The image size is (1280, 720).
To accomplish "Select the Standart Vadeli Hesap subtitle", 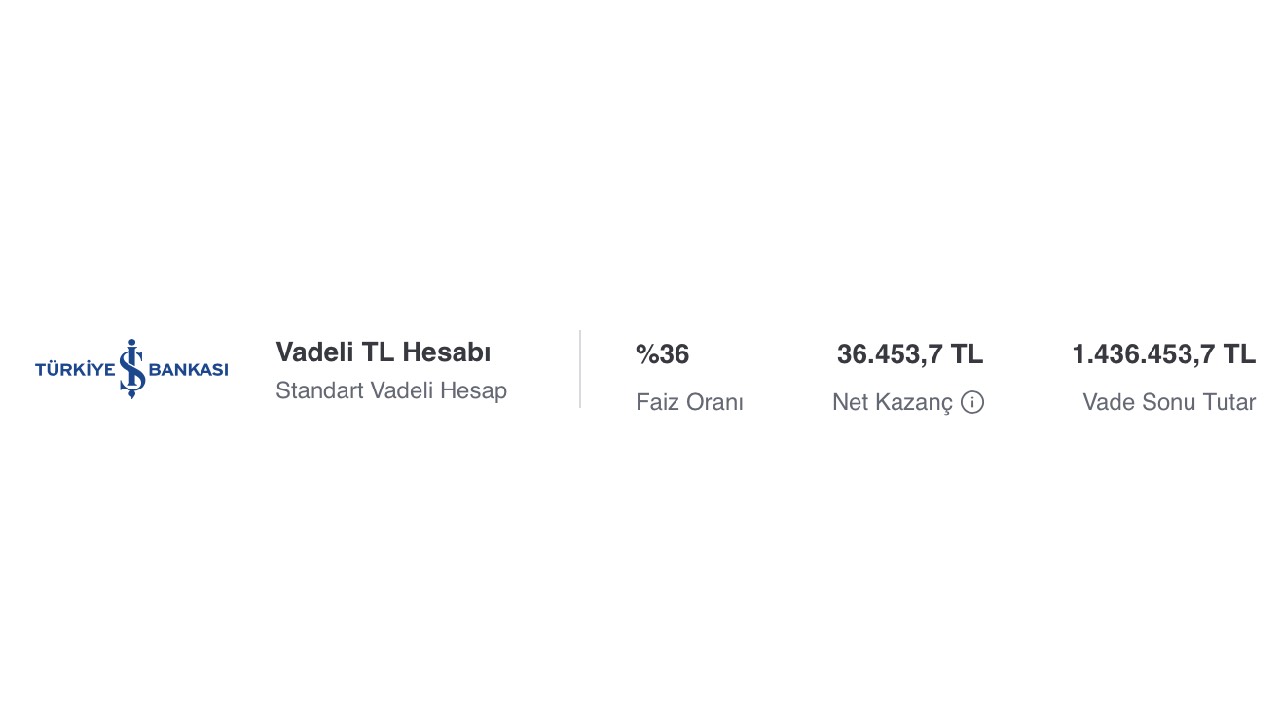I will coord(390,390).
